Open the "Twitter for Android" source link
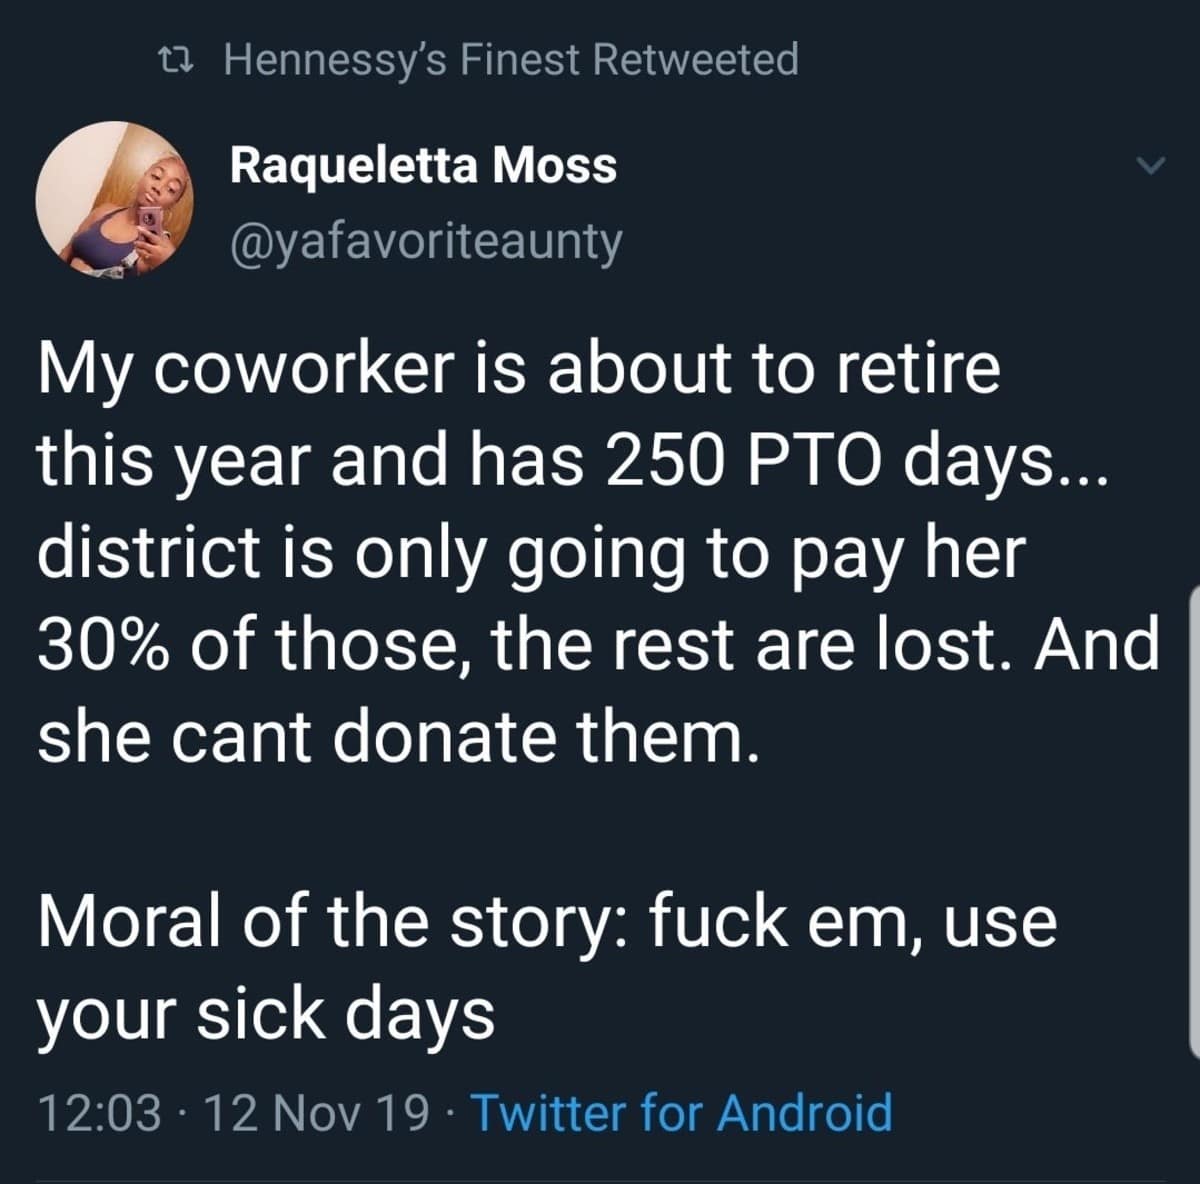The height and width of the screenshot is (1184, 1200). pos(681,1113)
